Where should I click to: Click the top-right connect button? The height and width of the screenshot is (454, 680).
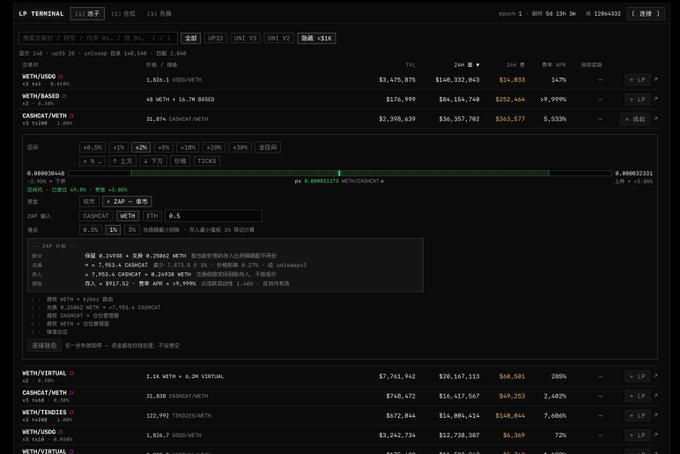[645, 13]
